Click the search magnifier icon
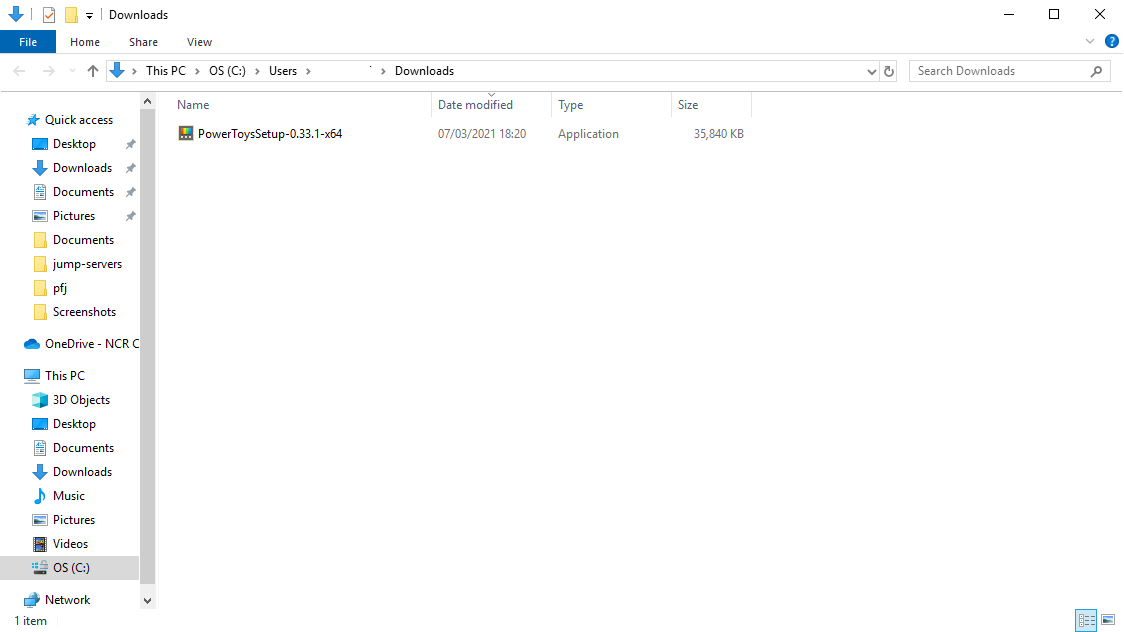 (x=1096, y=71)
